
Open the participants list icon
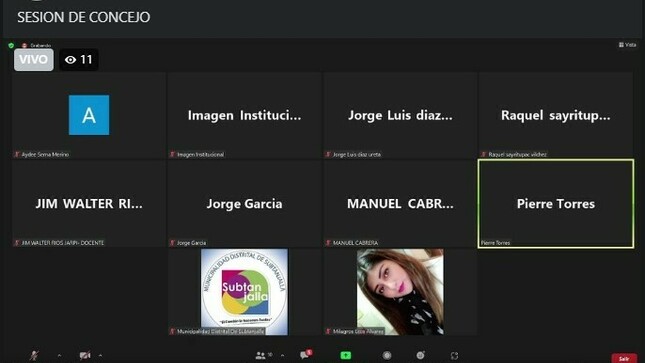(260, 355)
